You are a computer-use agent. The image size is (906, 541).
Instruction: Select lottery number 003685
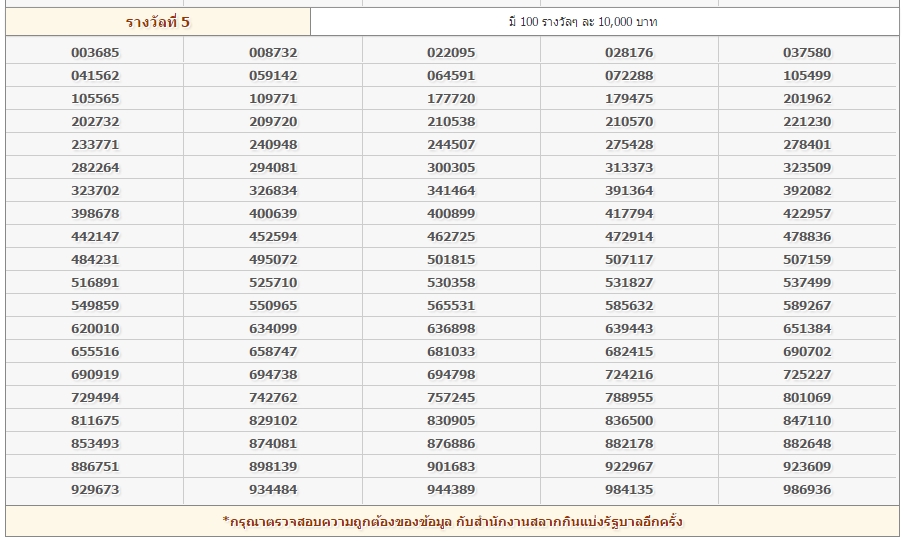click(x=95, y=53)
